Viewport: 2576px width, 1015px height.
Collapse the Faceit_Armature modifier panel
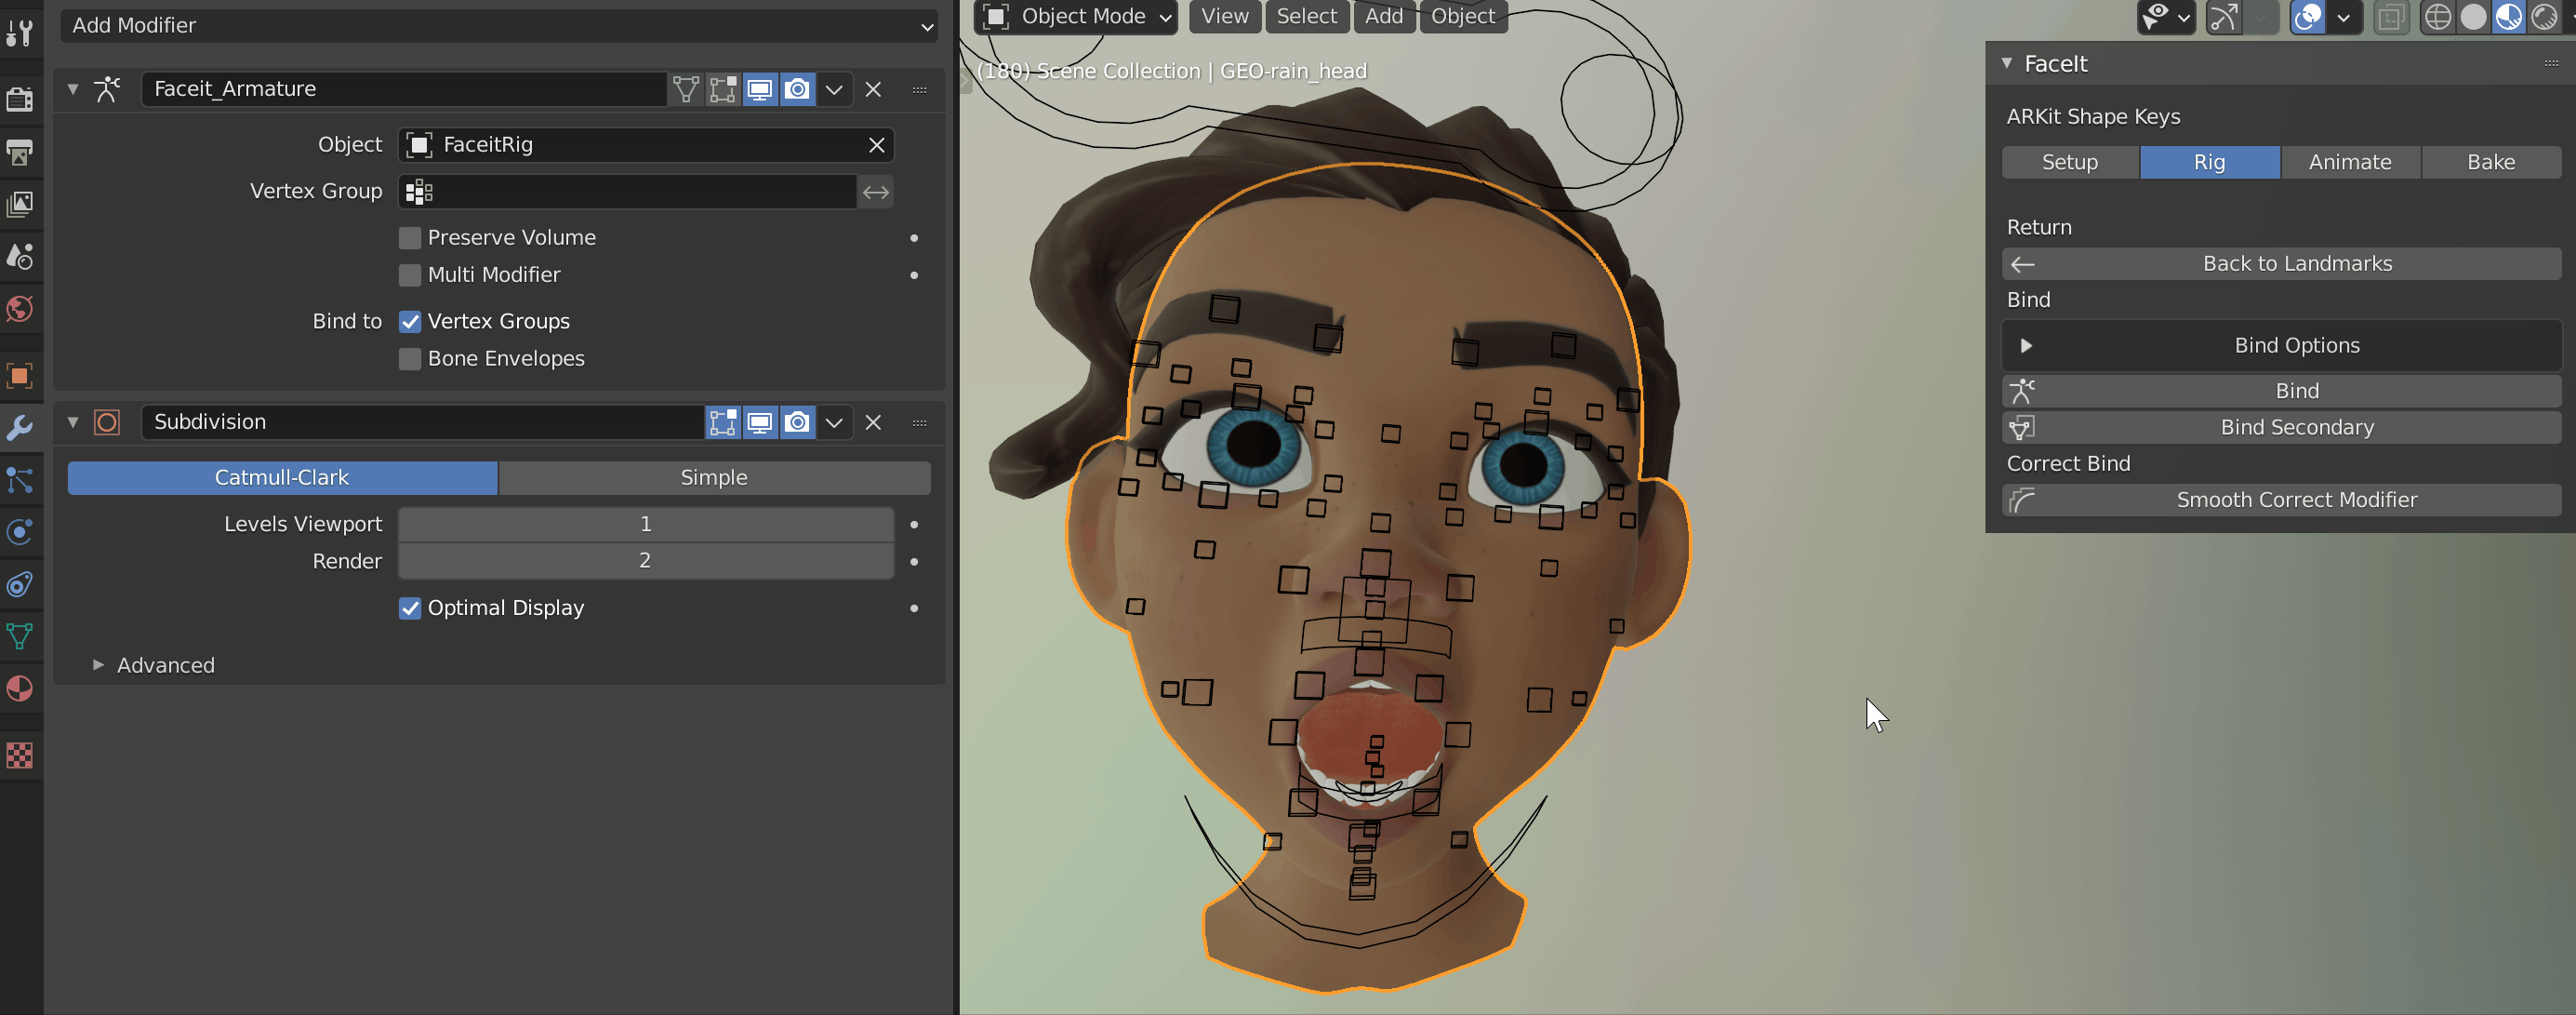pyautogui.click(x=73, y=89)
